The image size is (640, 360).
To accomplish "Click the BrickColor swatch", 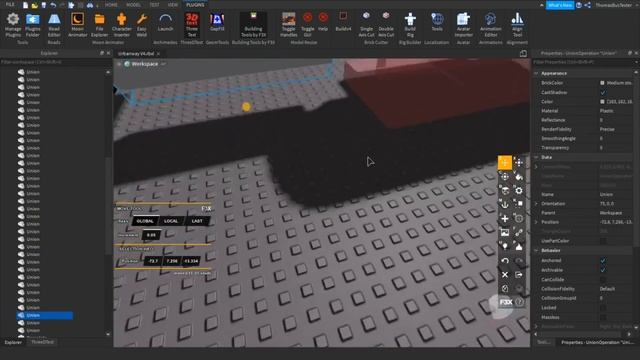I will (602, 83).
